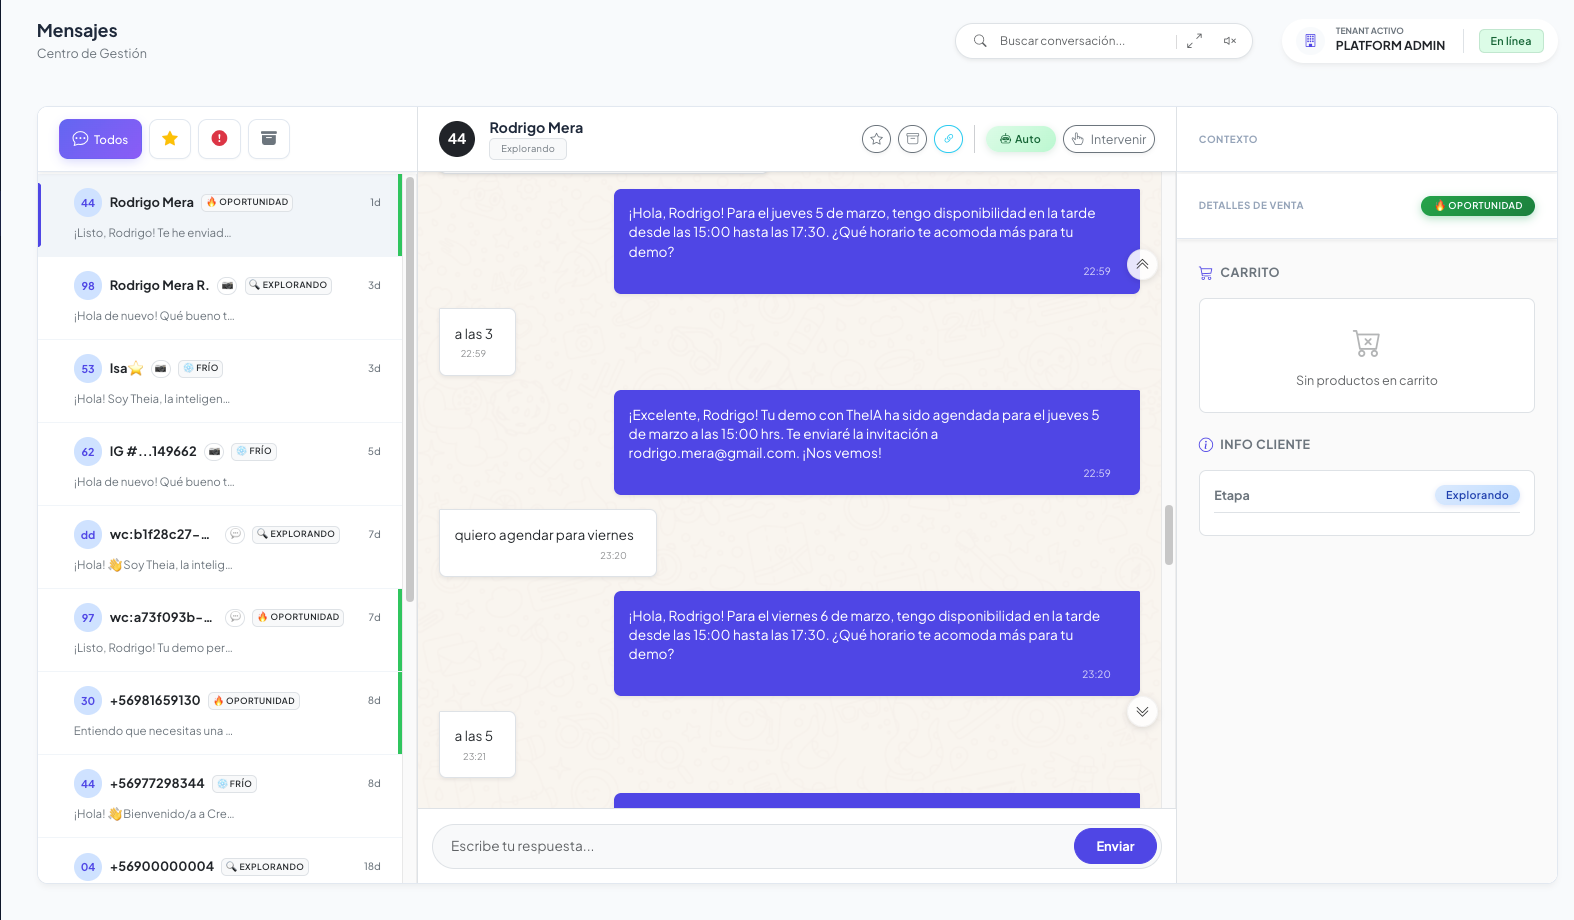Click the tenant building icon
Image resolution: width=1574 pixels, height=920 pixels.
coord(1310,41)
